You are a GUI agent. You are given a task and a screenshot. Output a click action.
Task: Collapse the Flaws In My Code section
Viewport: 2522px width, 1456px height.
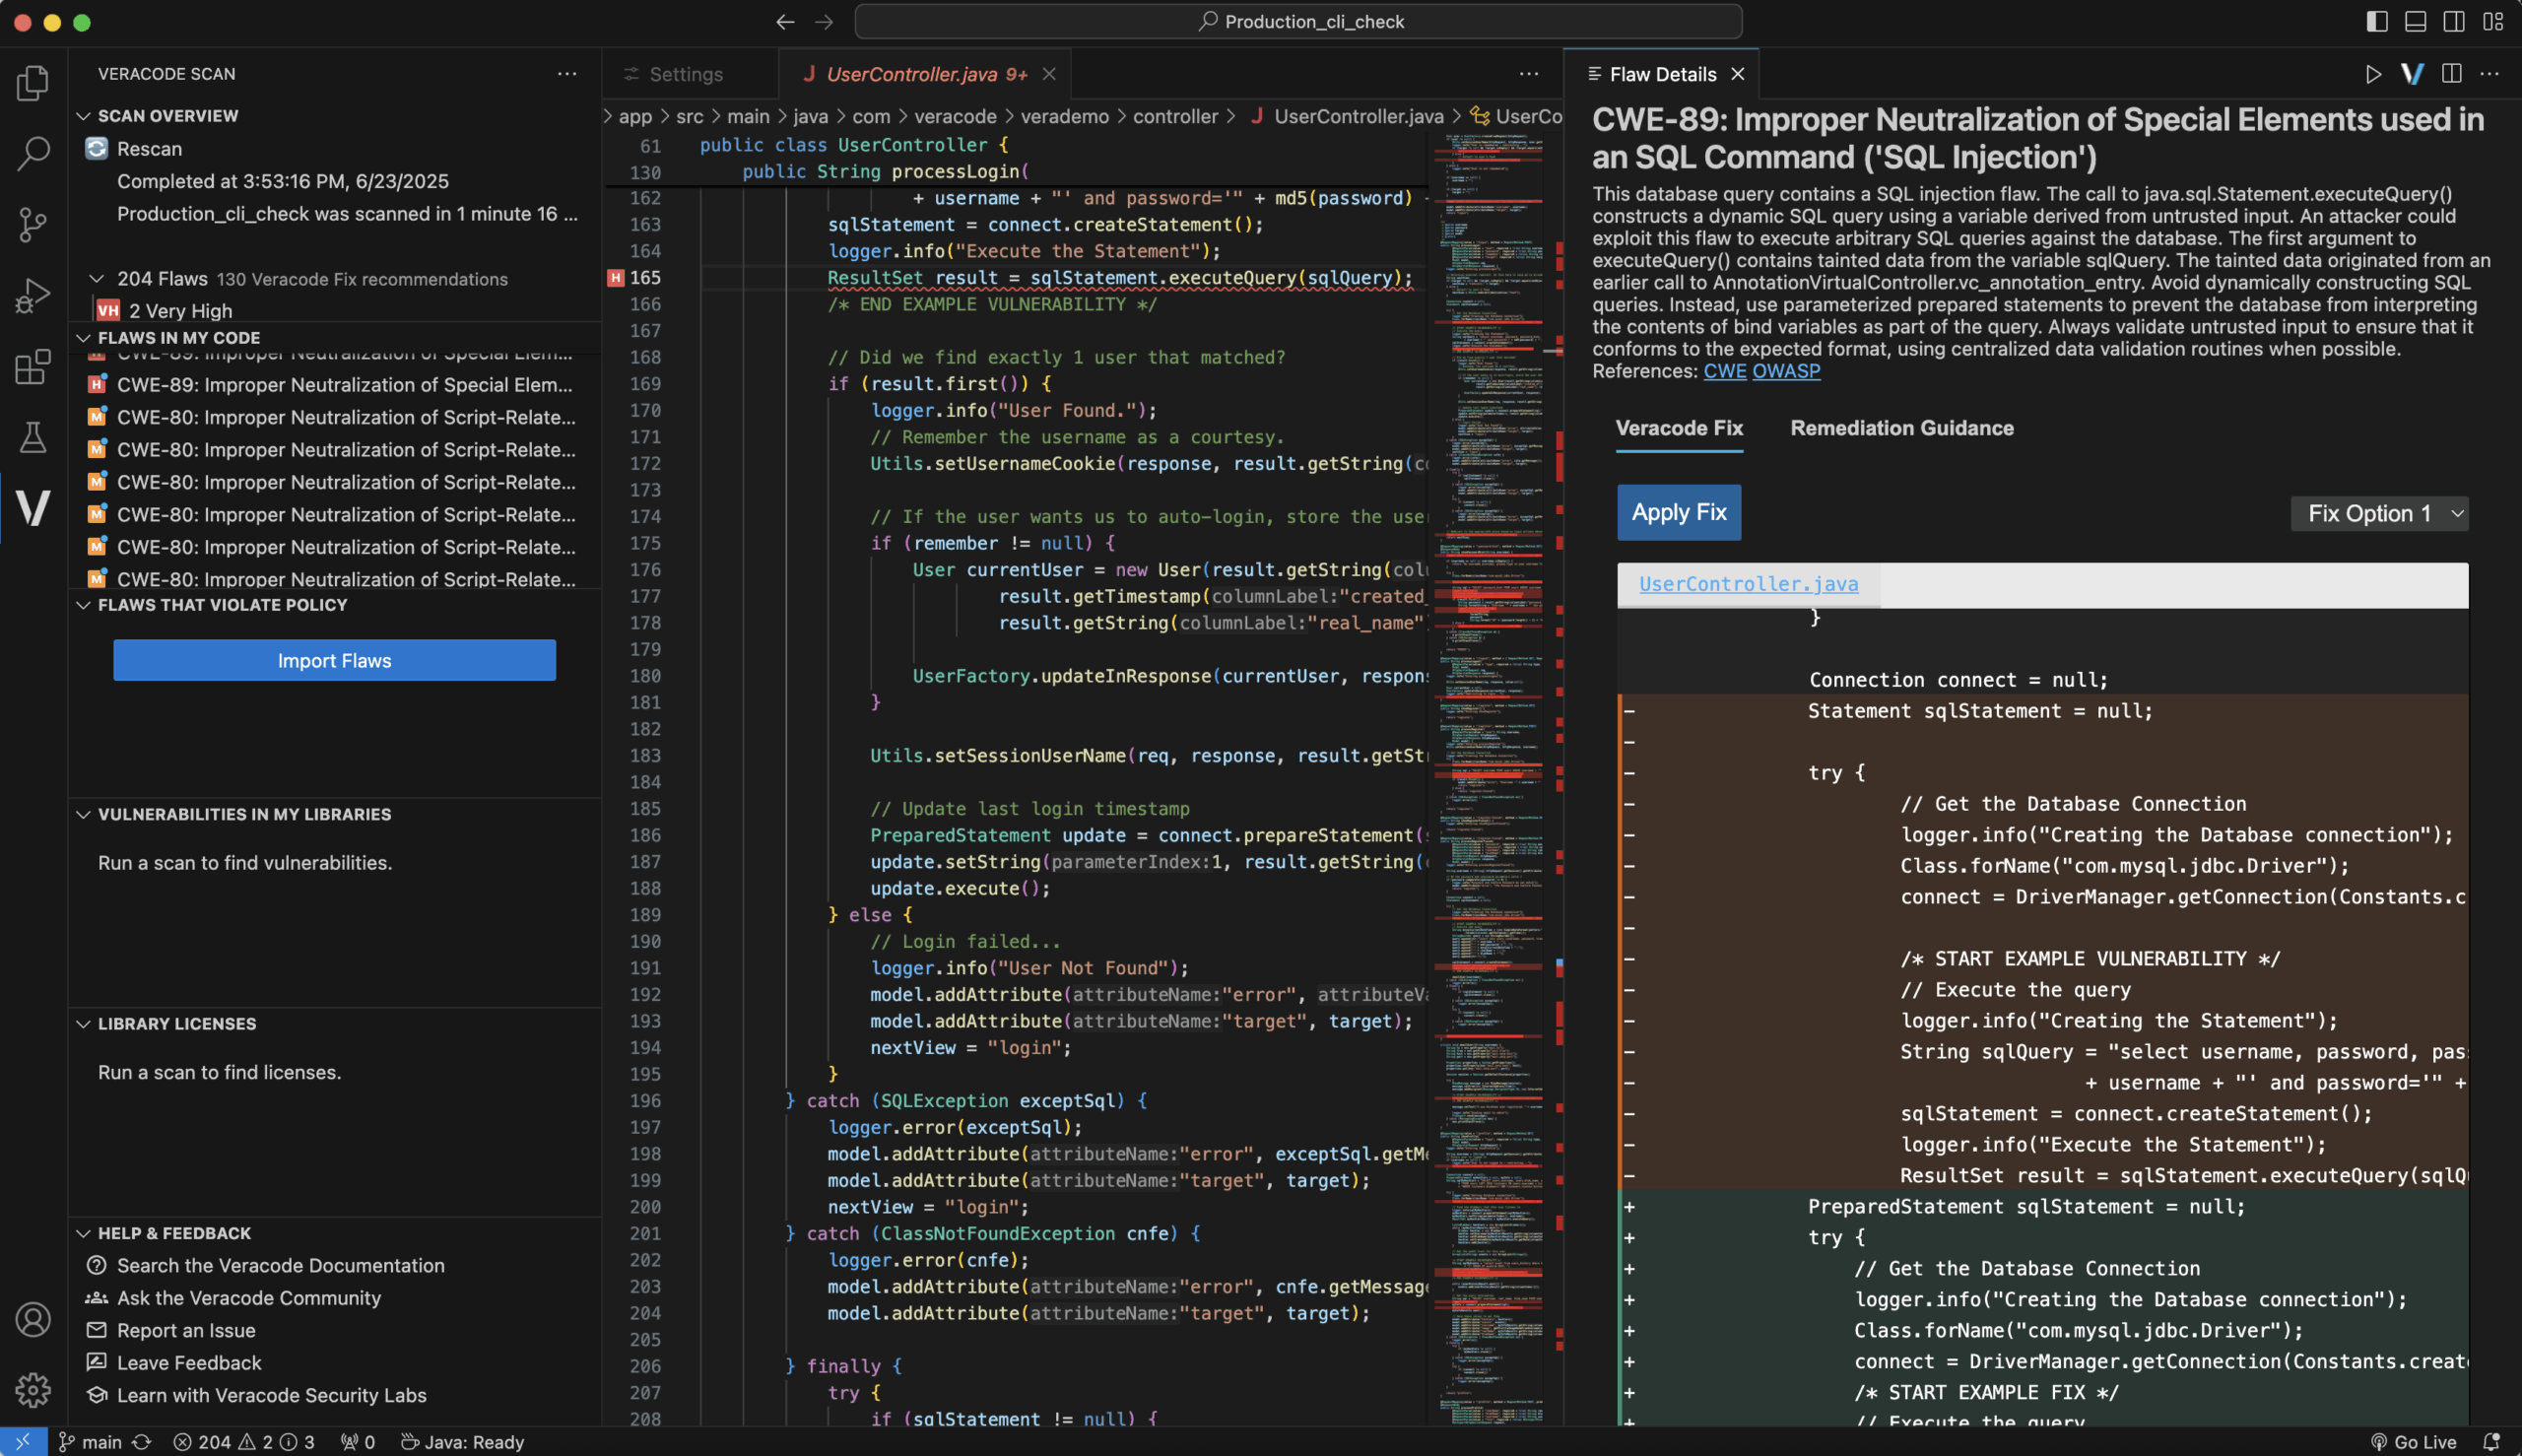pyautogui.click(x=84, y=338)
